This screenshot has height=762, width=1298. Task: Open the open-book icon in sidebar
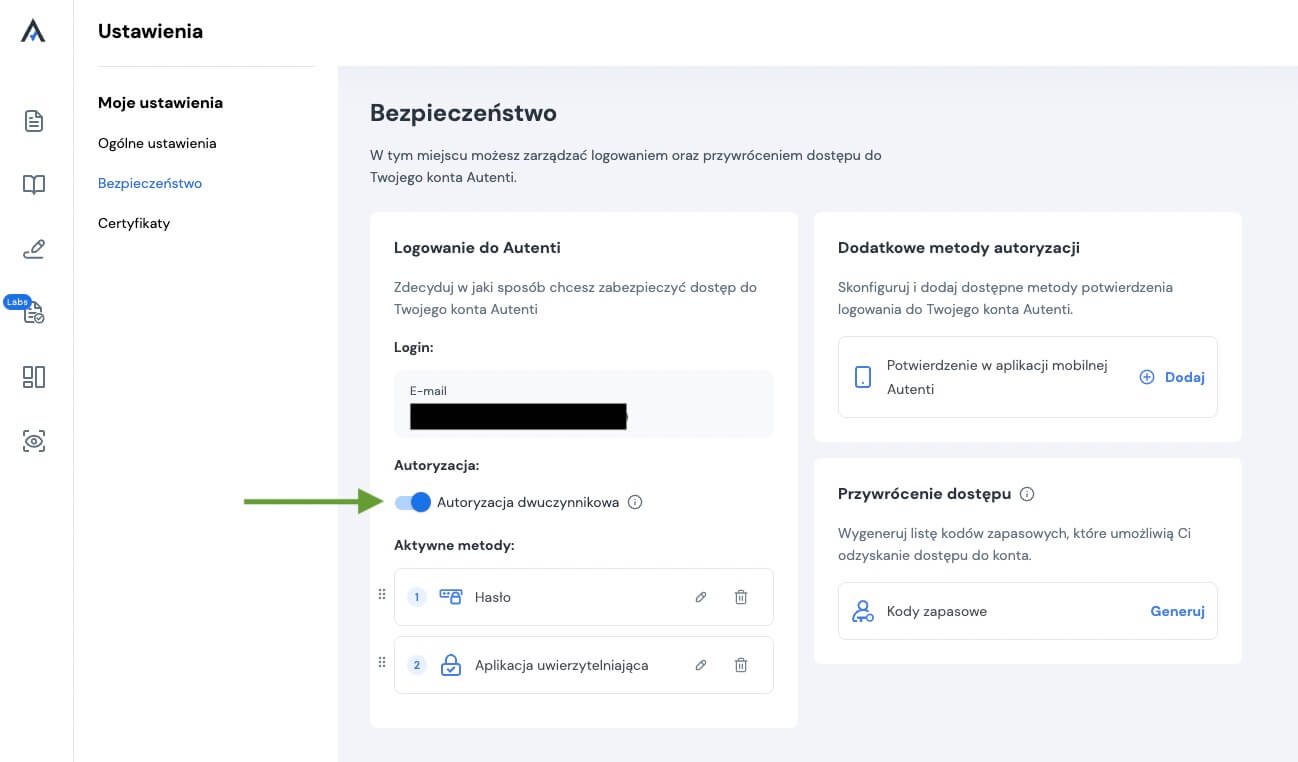[x=34, y=185]
